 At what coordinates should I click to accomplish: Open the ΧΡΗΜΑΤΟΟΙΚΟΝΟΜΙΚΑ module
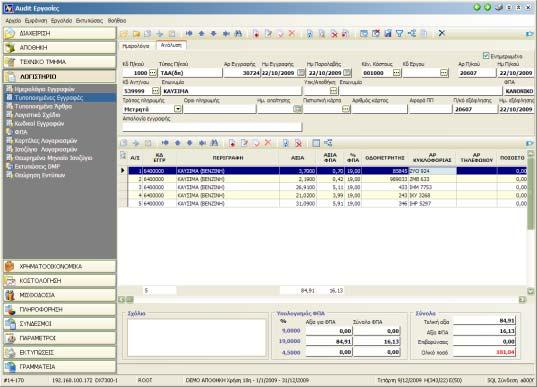point(60,266)
